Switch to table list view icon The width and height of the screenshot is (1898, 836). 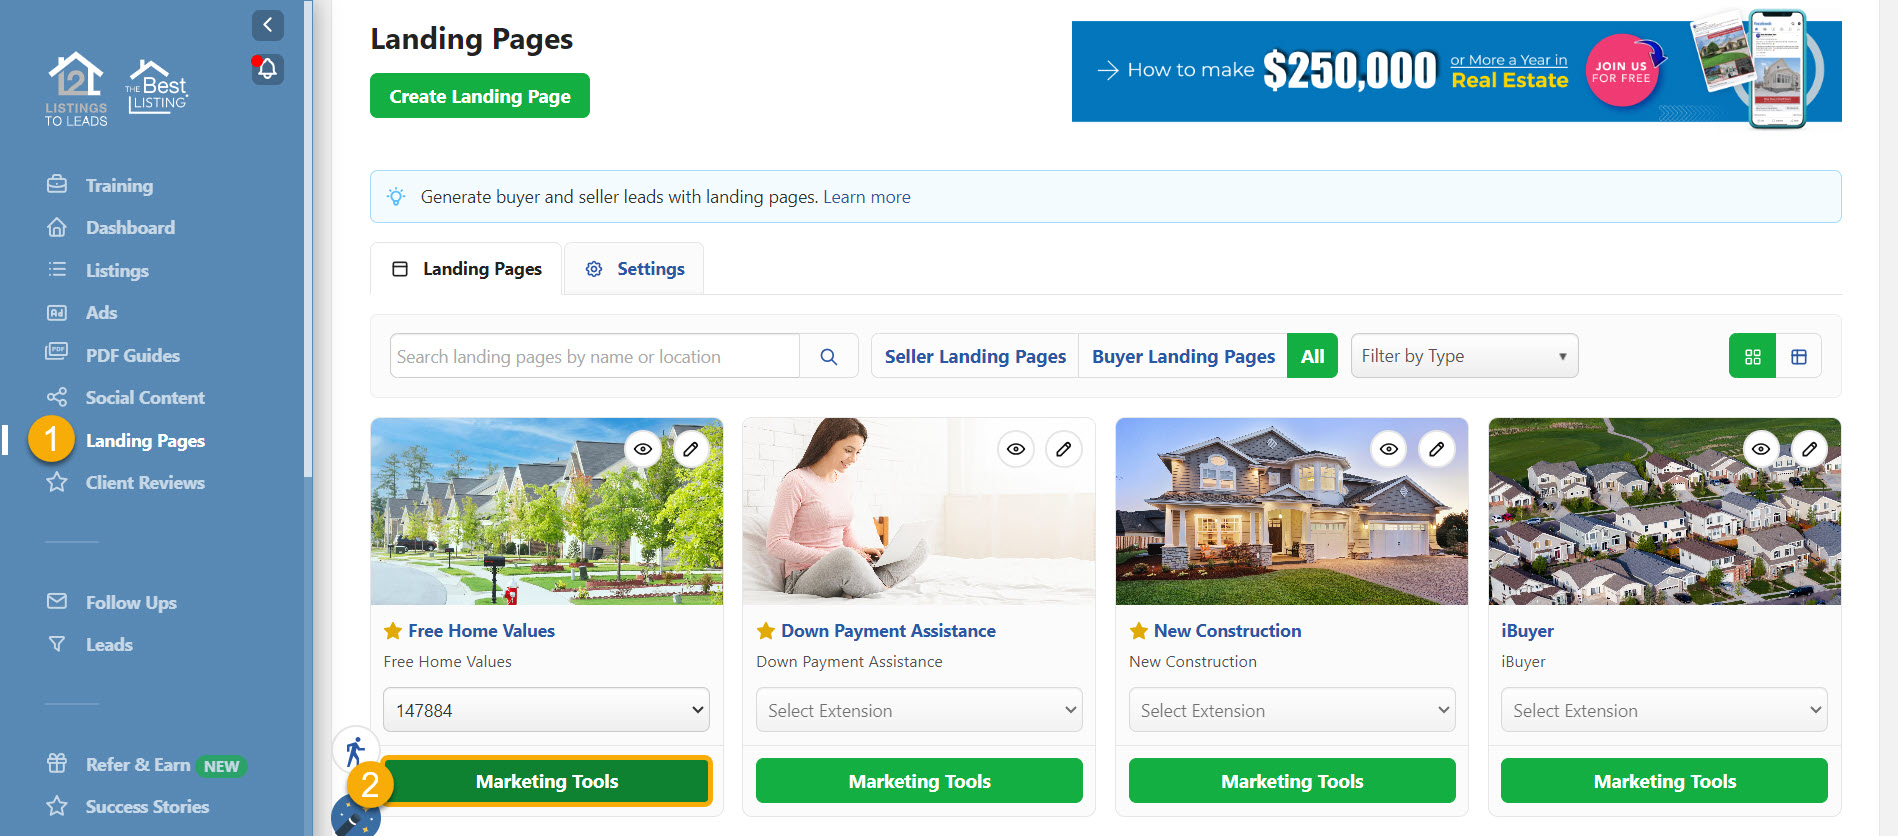click(1798, 356)
